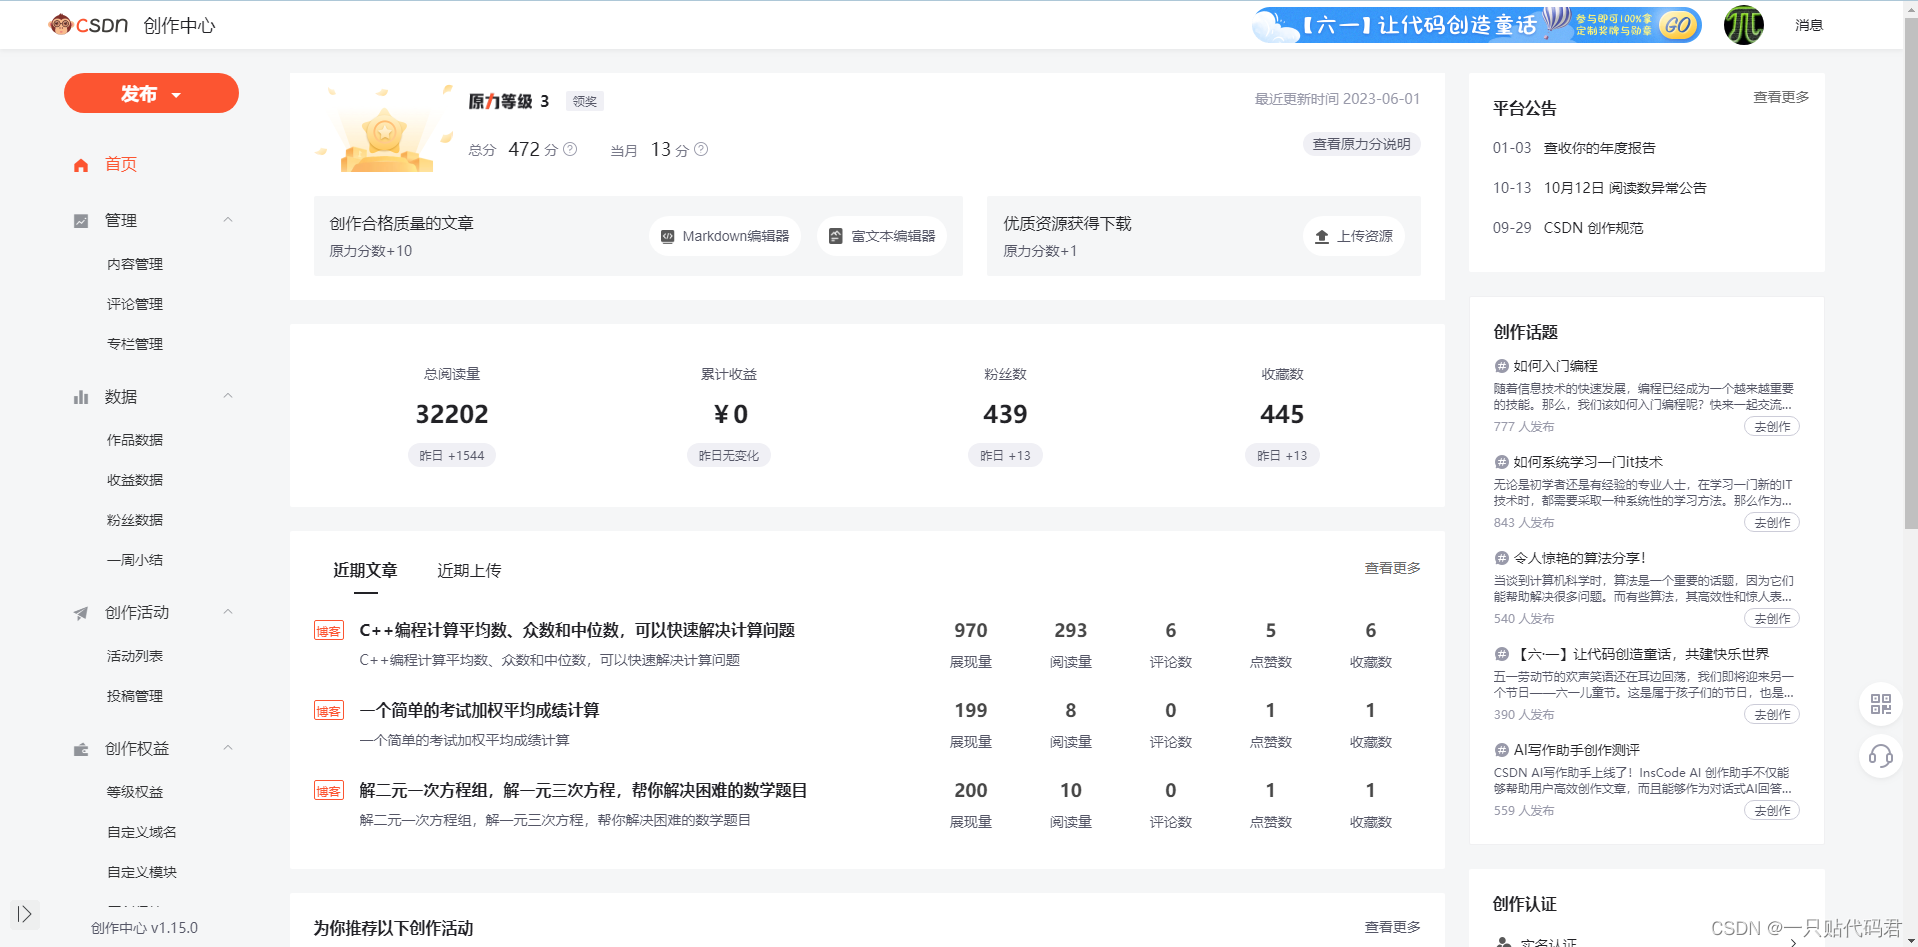Open the QR code floating icon

1881,704
